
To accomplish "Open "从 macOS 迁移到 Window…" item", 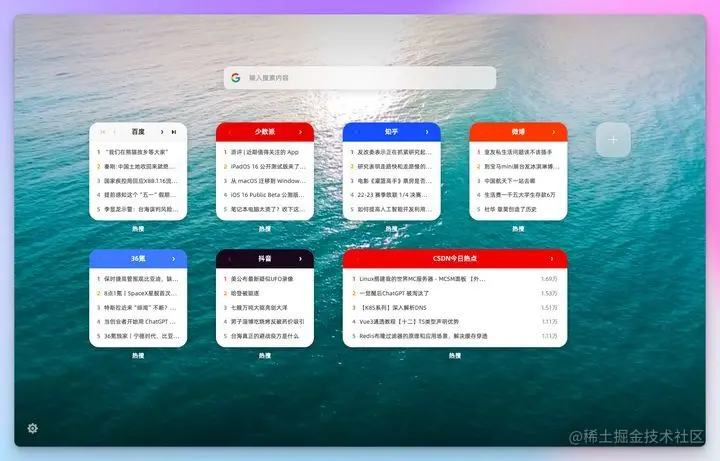I will tap(264, 181).
